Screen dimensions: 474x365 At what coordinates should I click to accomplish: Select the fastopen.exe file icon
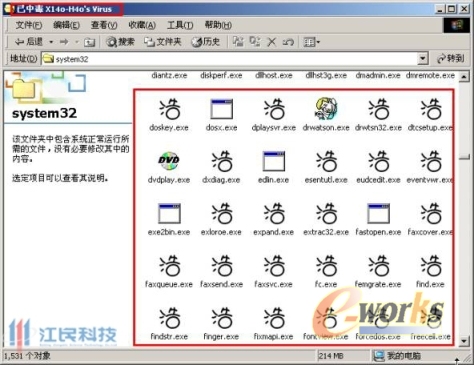[378, 213]
